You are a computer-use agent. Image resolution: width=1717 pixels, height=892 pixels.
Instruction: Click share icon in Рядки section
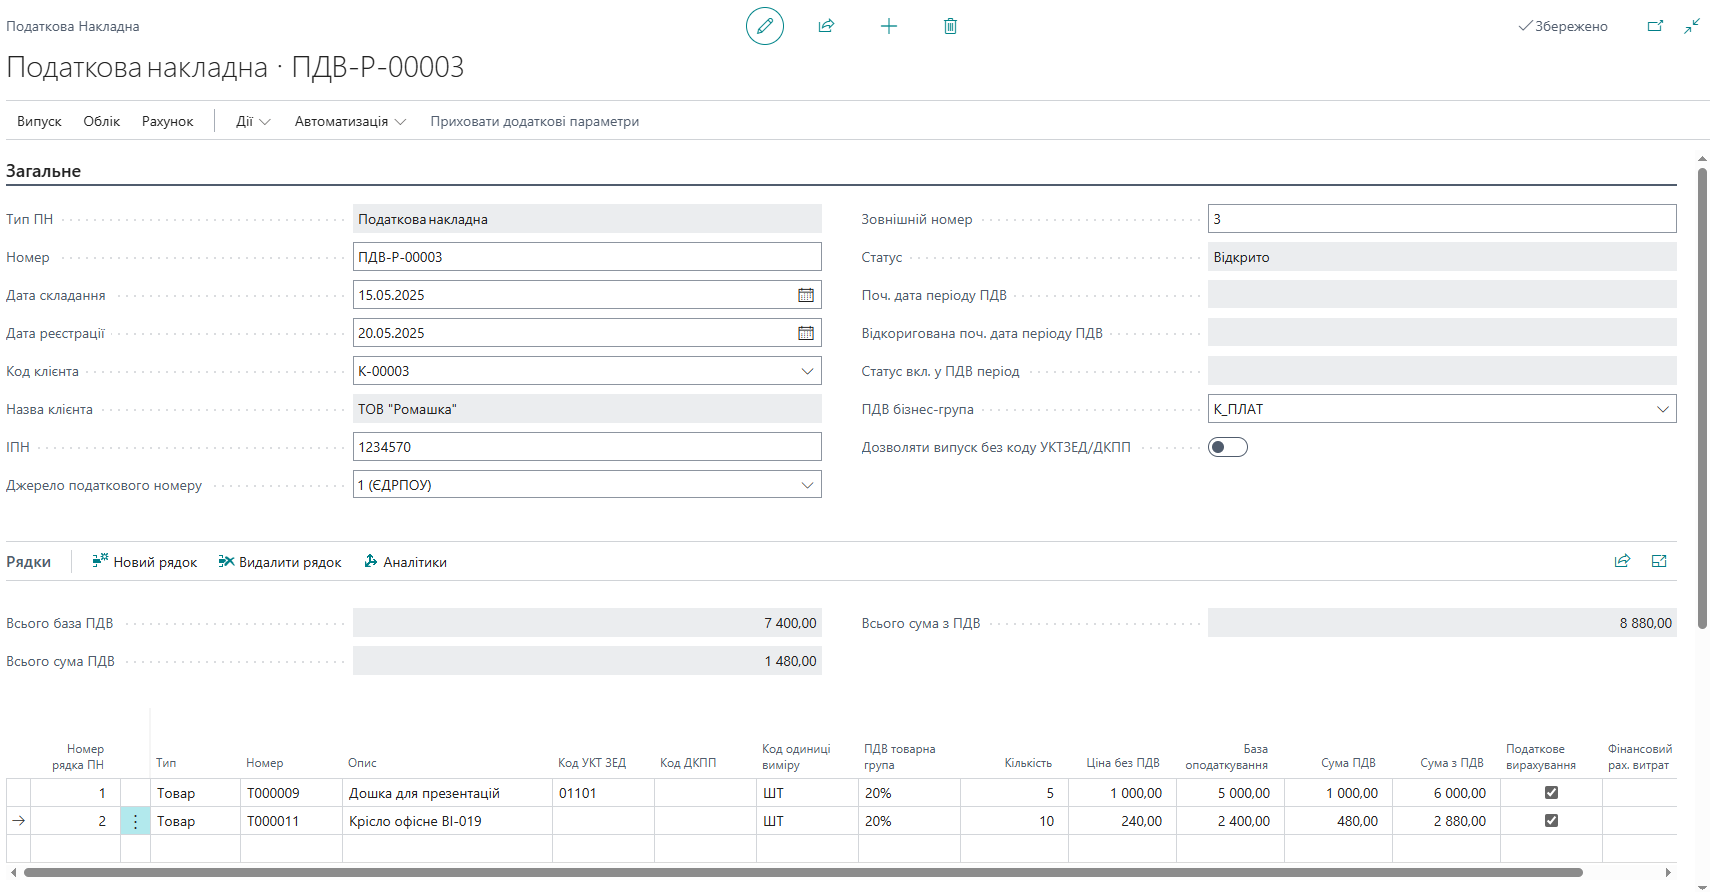[x=1622, y=561]
